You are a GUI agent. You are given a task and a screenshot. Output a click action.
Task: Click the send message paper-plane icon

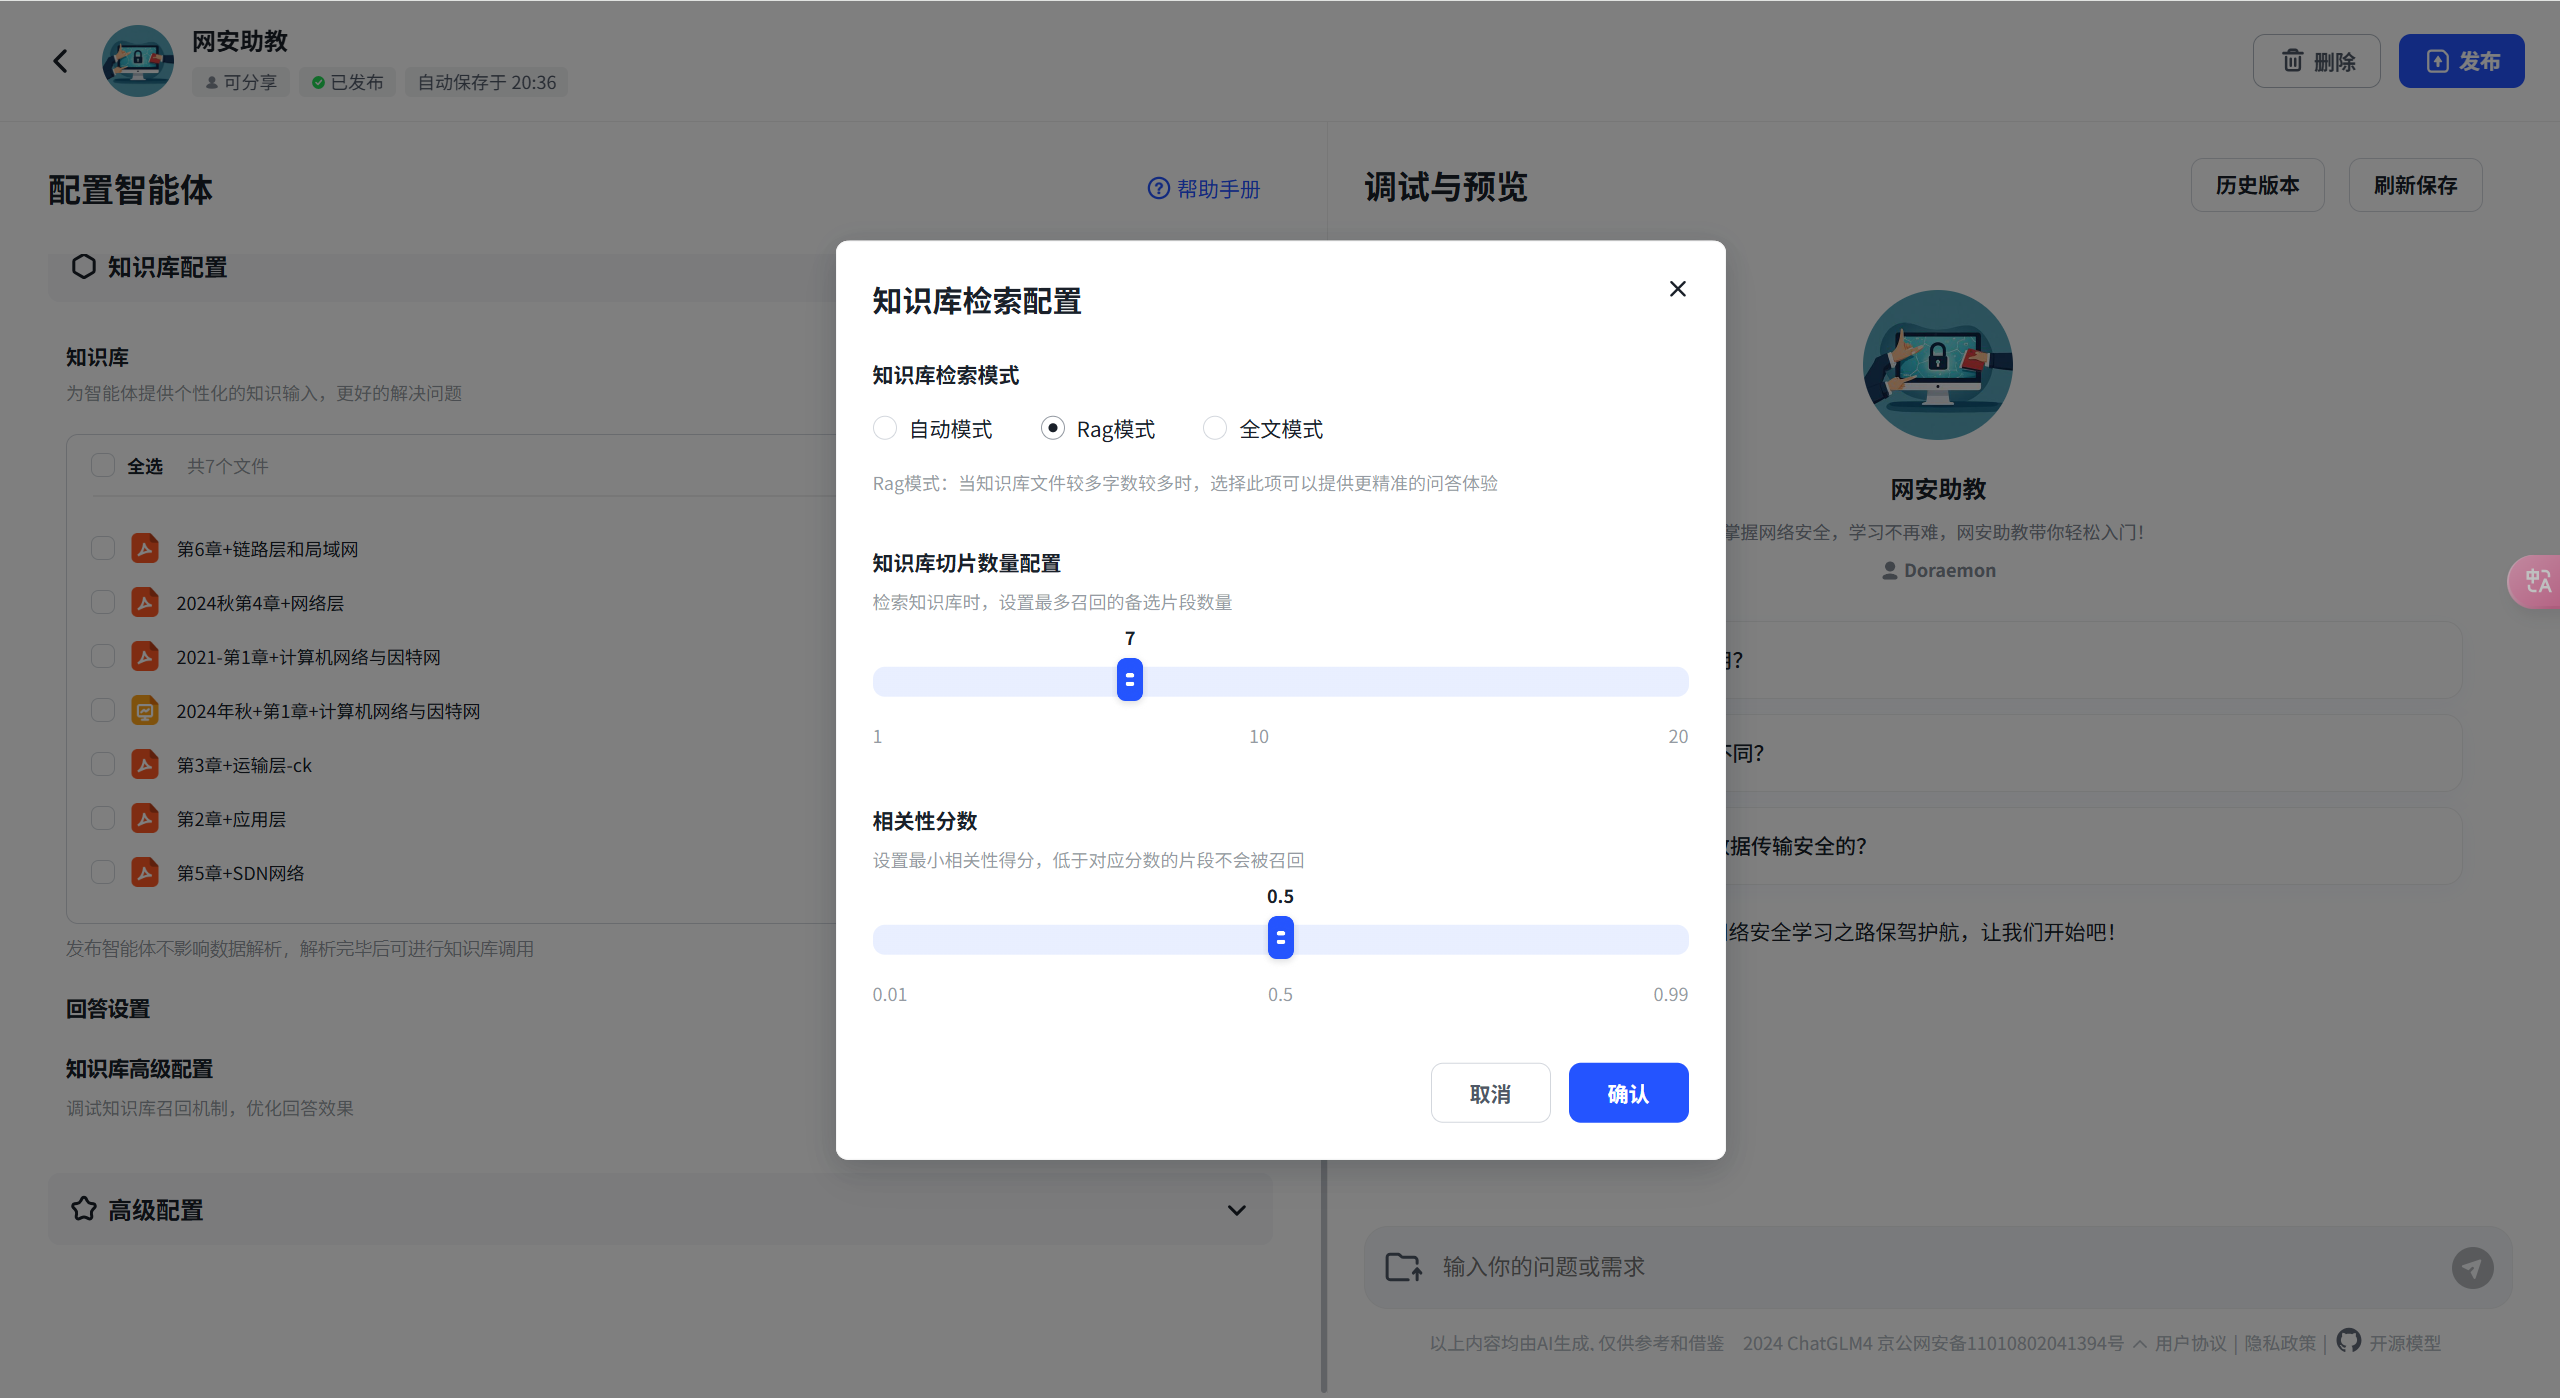click(2472, 1268)
